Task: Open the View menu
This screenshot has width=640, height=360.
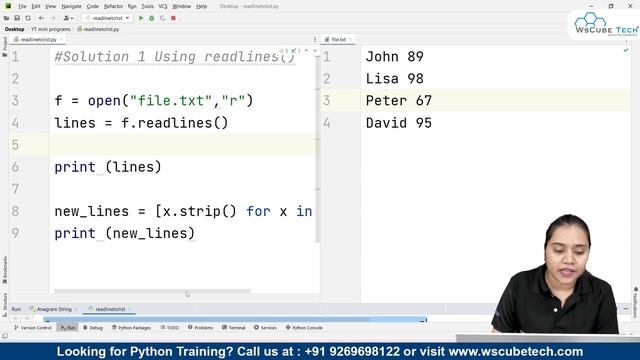Action: pos(50,7)
